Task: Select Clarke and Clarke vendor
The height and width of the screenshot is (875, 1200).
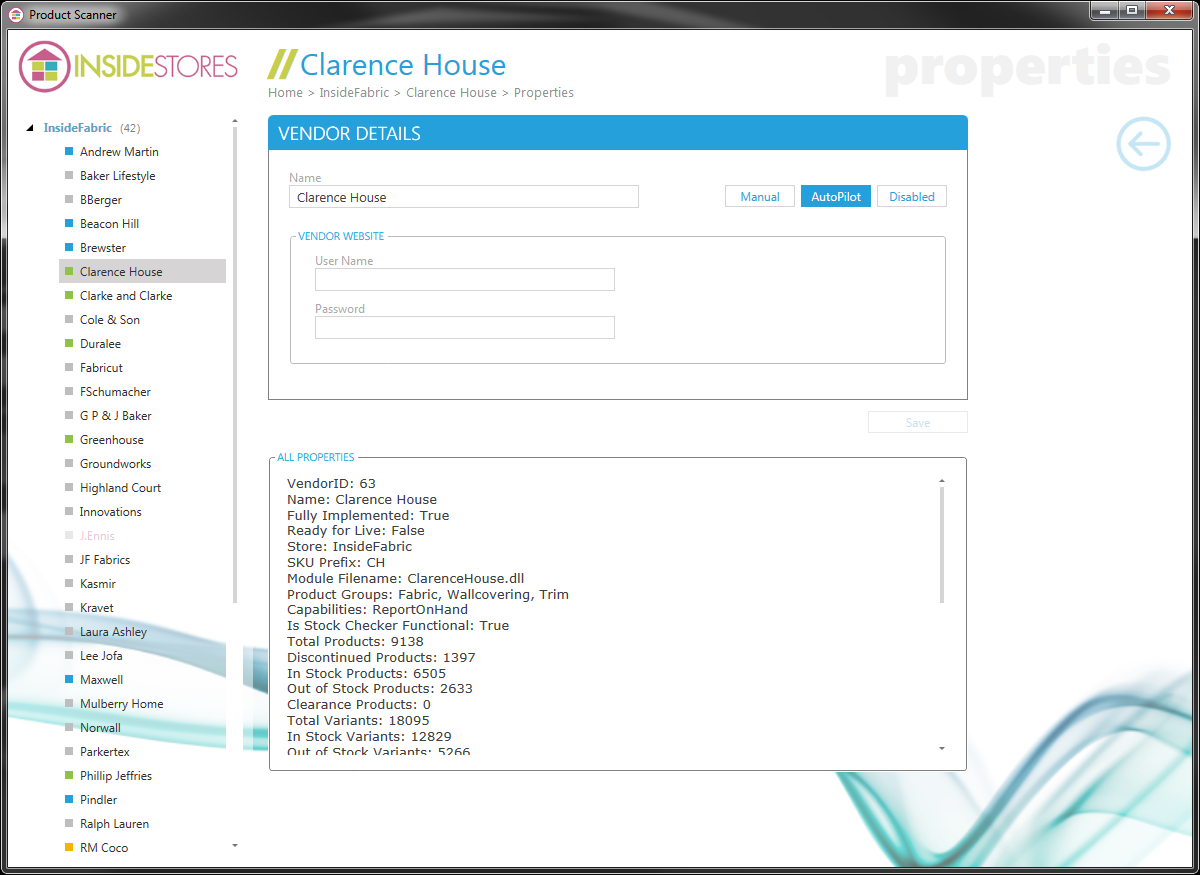Action: coord(126,296)
